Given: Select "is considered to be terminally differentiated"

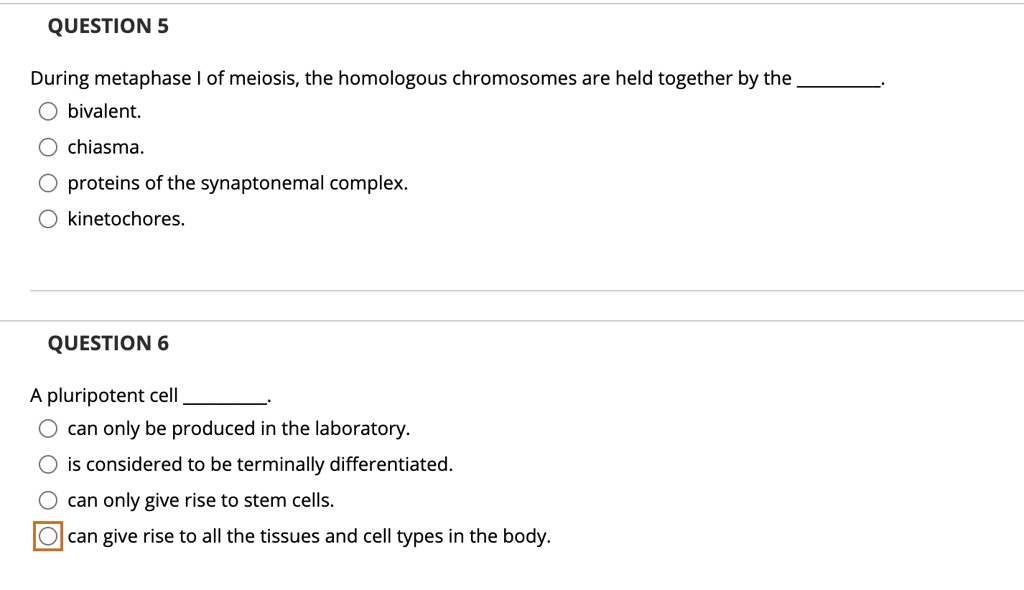Looking at the screenshot, I should [47, 464].
